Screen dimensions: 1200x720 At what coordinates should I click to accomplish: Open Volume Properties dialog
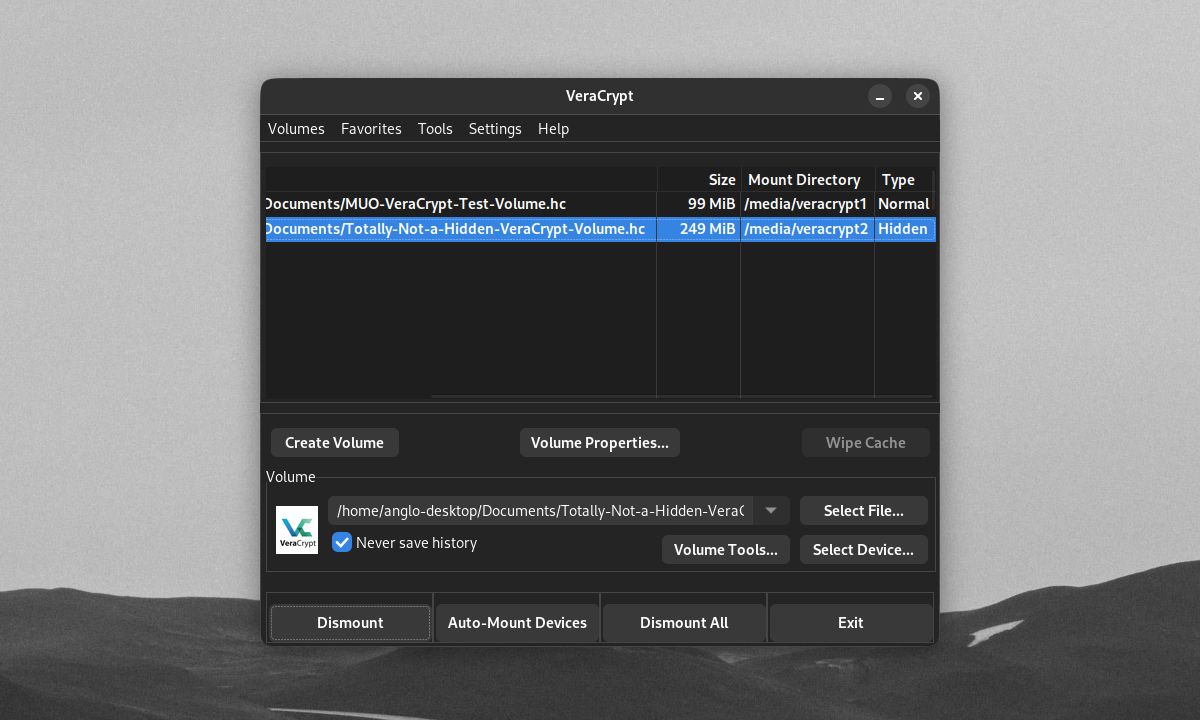point(600,443)
